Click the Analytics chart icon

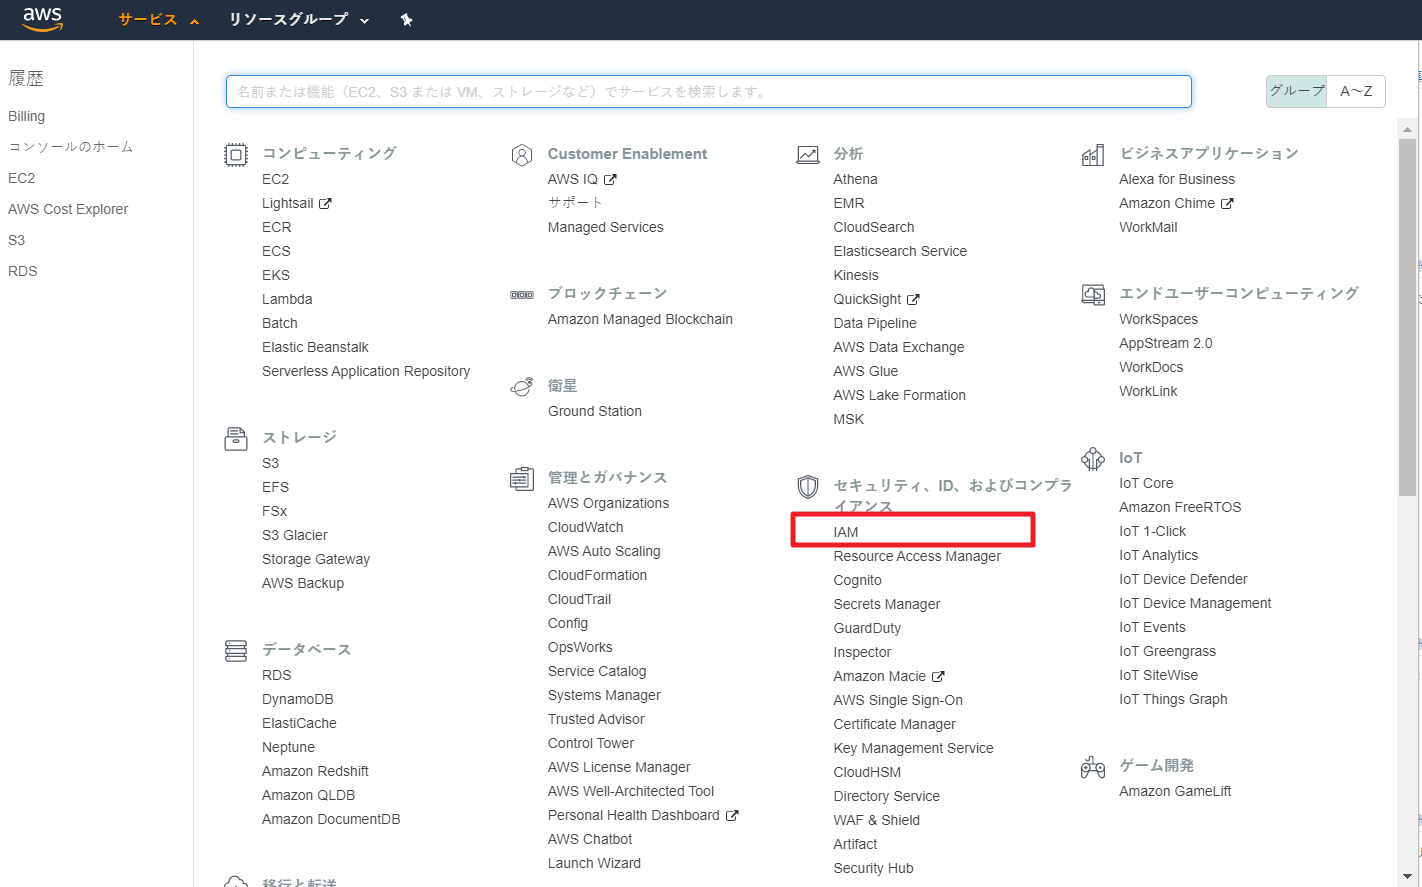pos(807,154)
